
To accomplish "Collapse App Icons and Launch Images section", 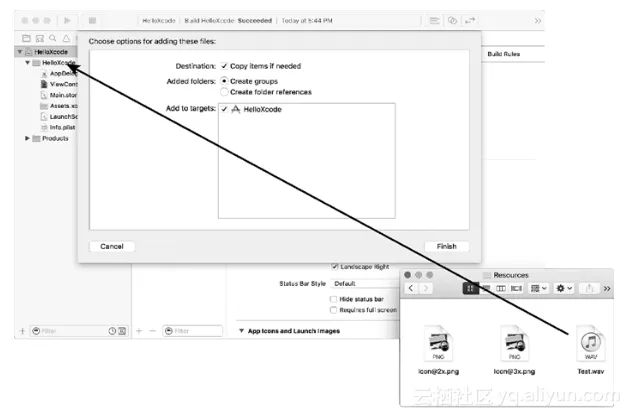I will (x=241, y=331).
